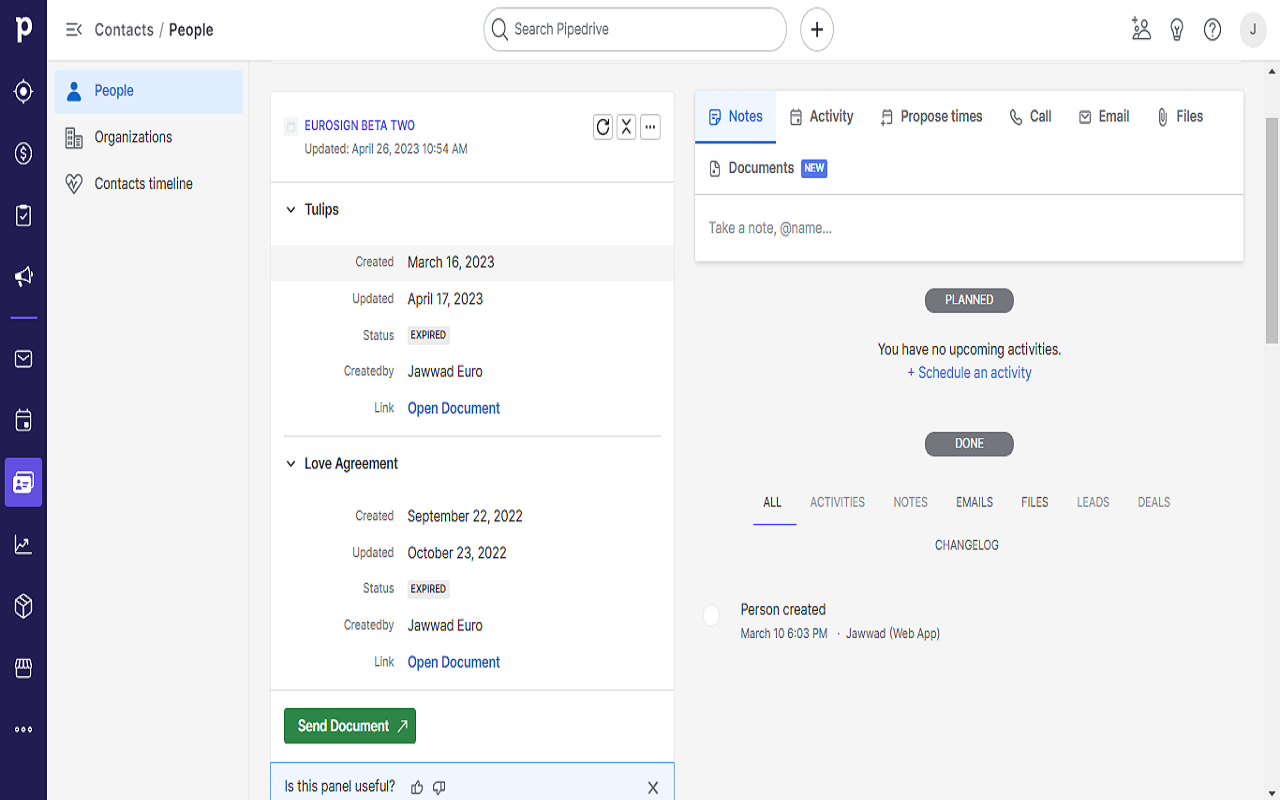Open Insights chart icon in sidebar
The image size is (1280, 800).
coord(23,544)
